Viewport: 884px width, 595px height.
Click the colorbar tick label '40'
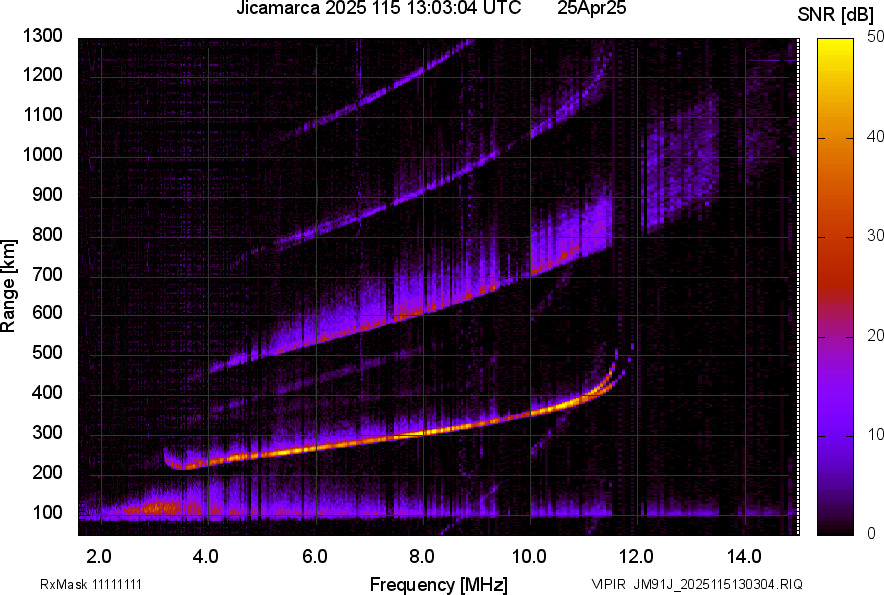875,137
